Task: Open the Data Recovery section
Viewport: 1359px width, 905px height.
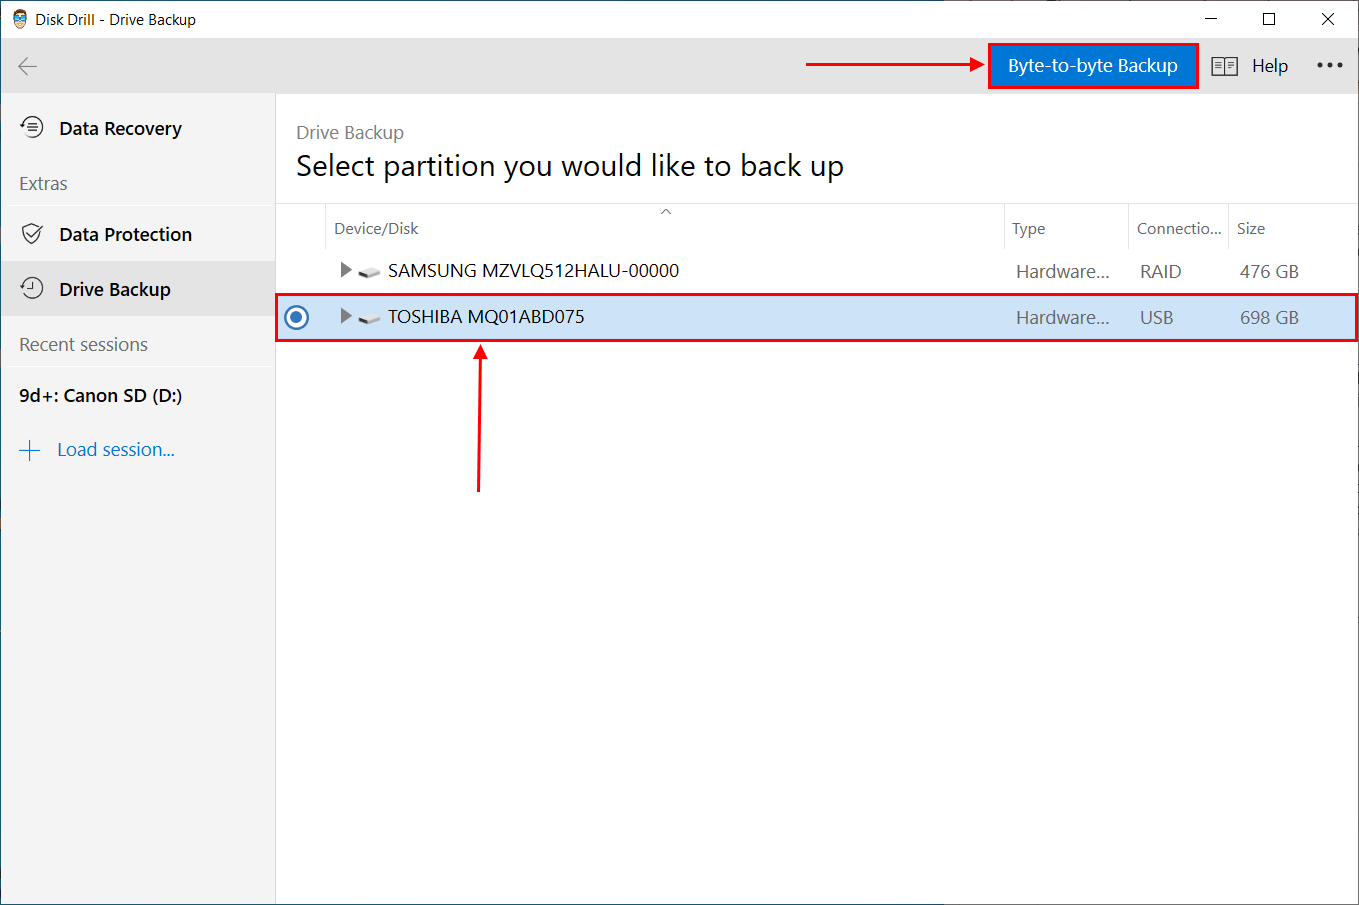Action: (x=120, y=129)
